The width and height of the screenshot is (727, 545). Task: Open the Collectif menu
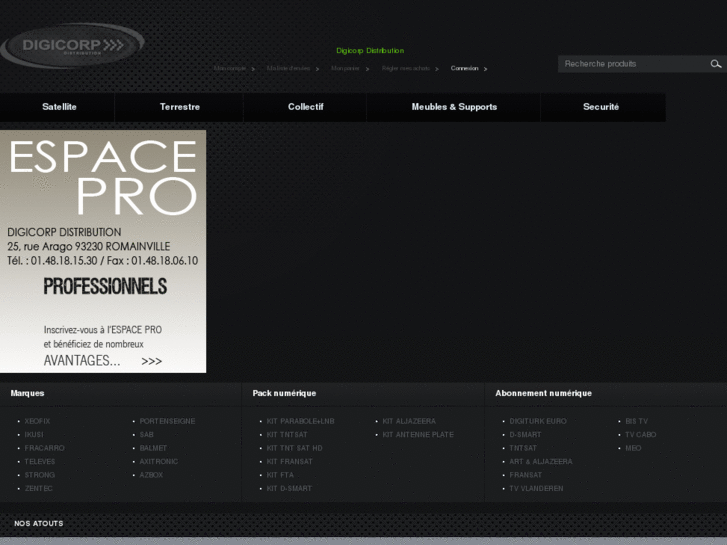tap(306, 107)
